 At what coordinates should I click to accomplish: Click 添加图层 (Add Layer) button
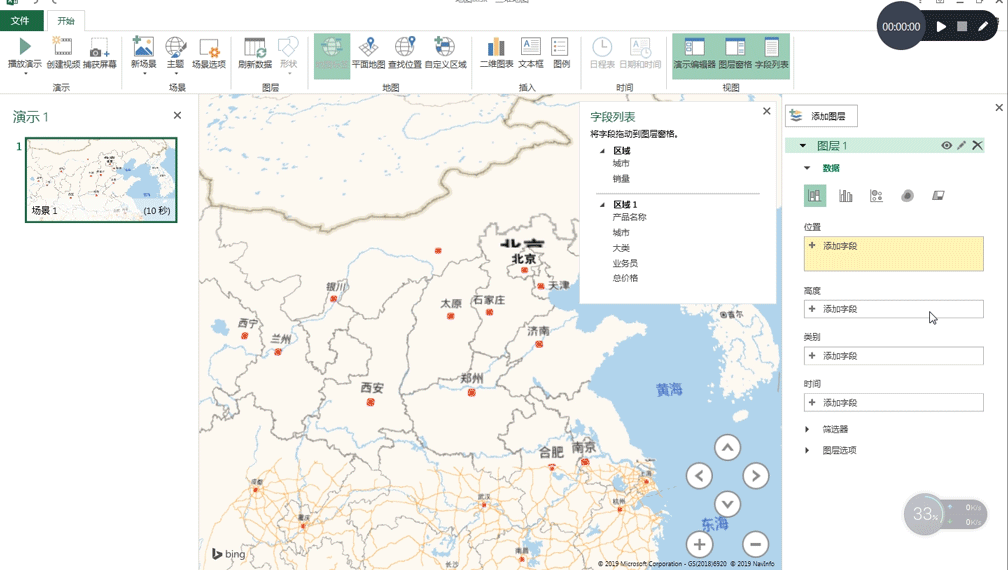822,116
